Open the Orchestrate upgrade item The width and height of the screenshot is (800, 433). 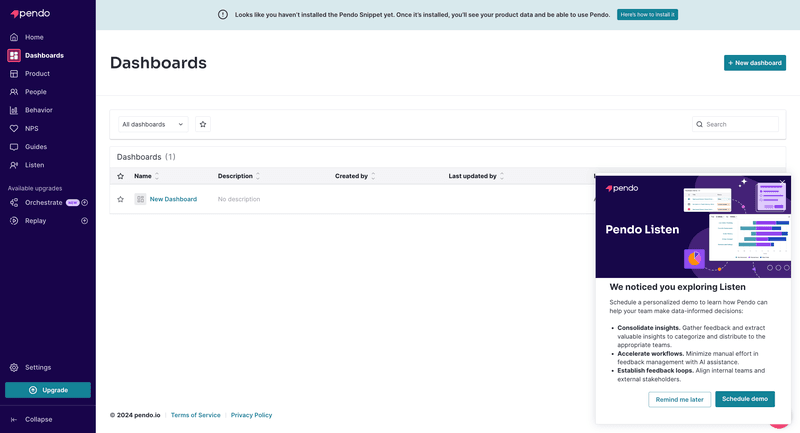click(x=43, y=202)
